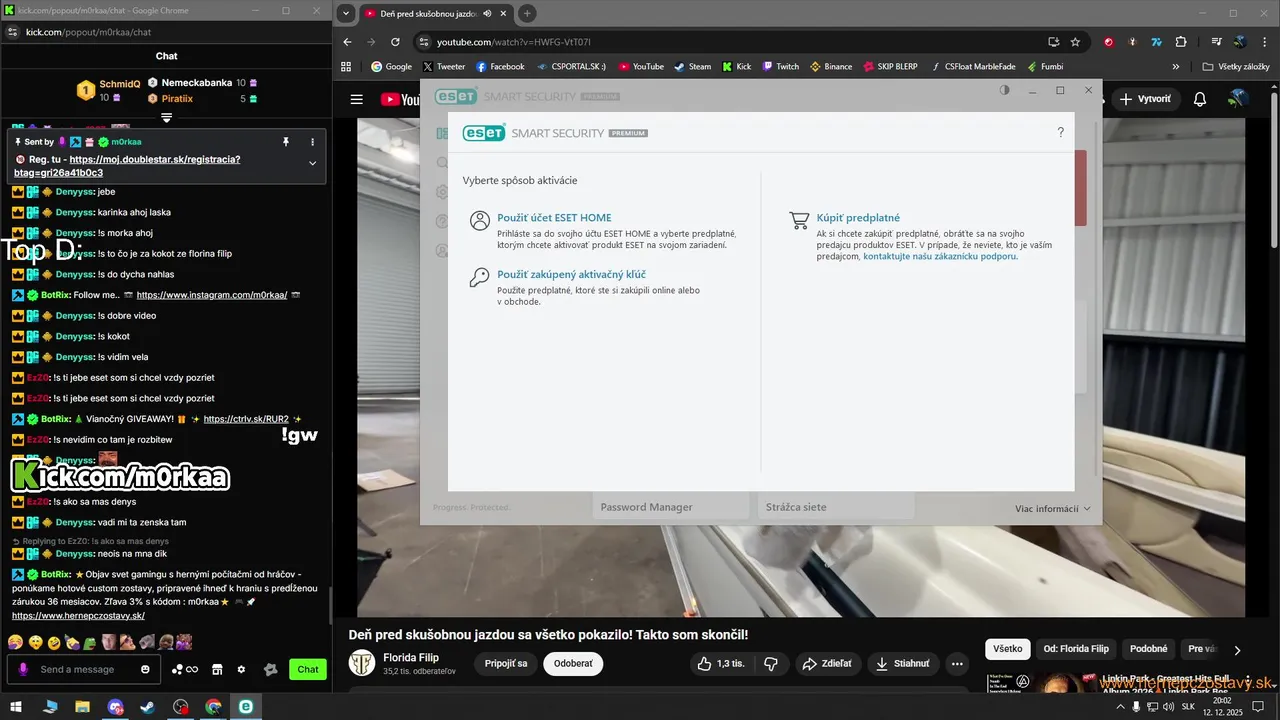Image resolution: width=1280 pixels, height=720 pixels.
Task: Open kontaktujte našu zákaznícku podporu link
Action: [x=940, y=257]
